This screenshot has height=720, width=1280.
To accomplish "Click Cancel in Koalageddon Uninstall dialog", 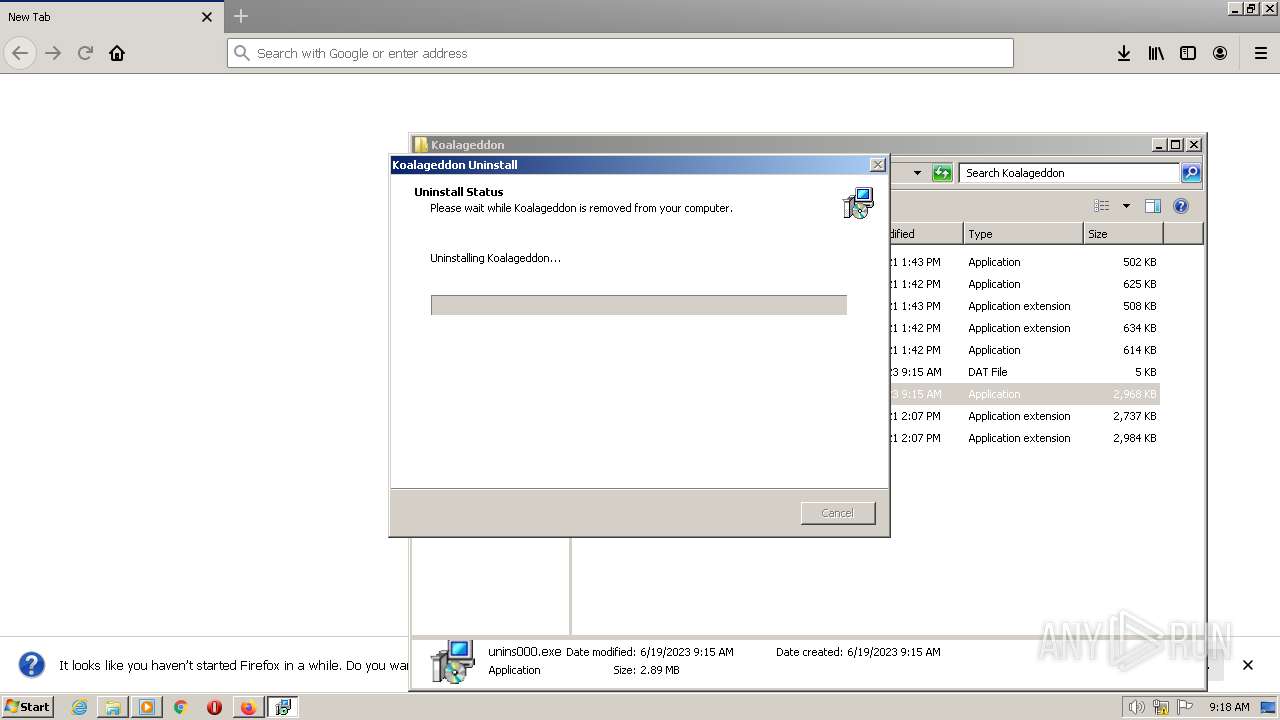I will pos(838,513).
